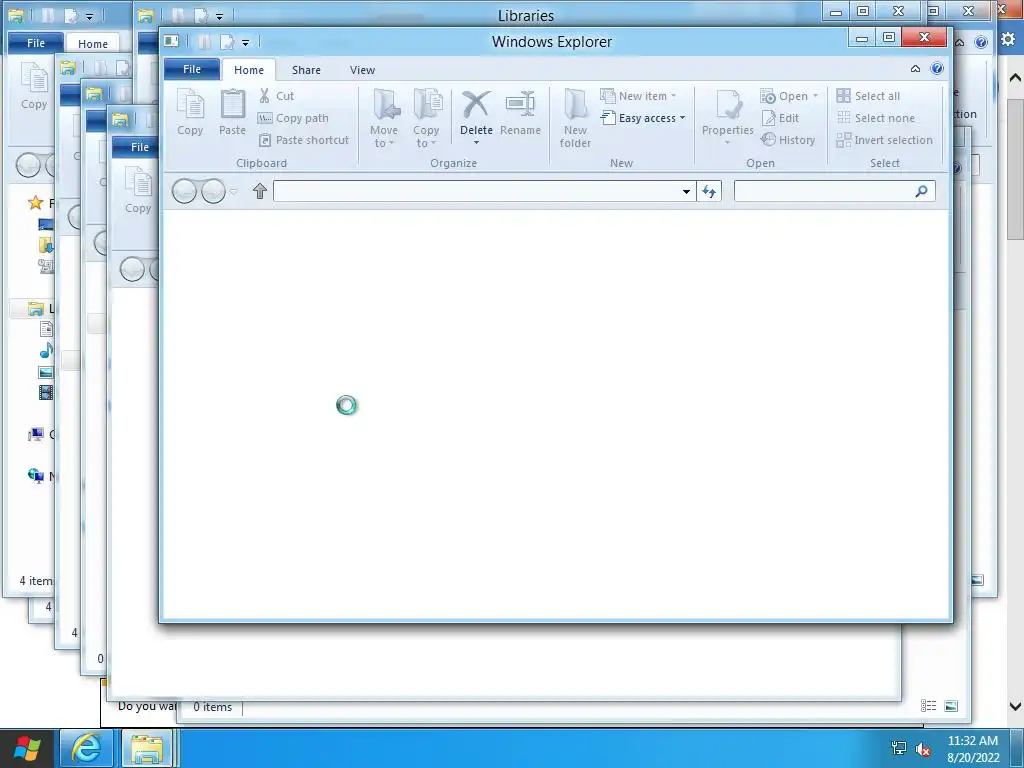Select the Cut scissors command
This screenshot has width=1024, height=768.
(x=276, y=96)
